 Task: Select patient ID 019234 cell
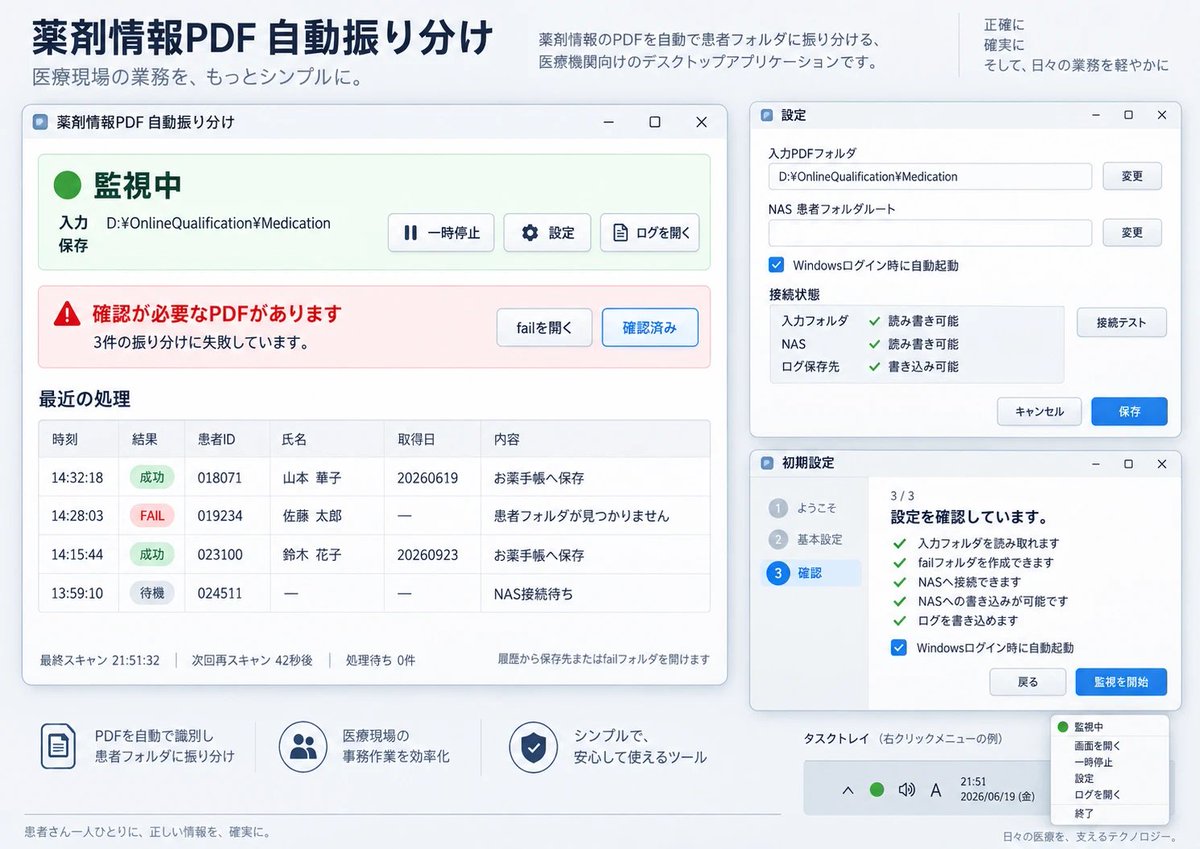click(220, 516)
